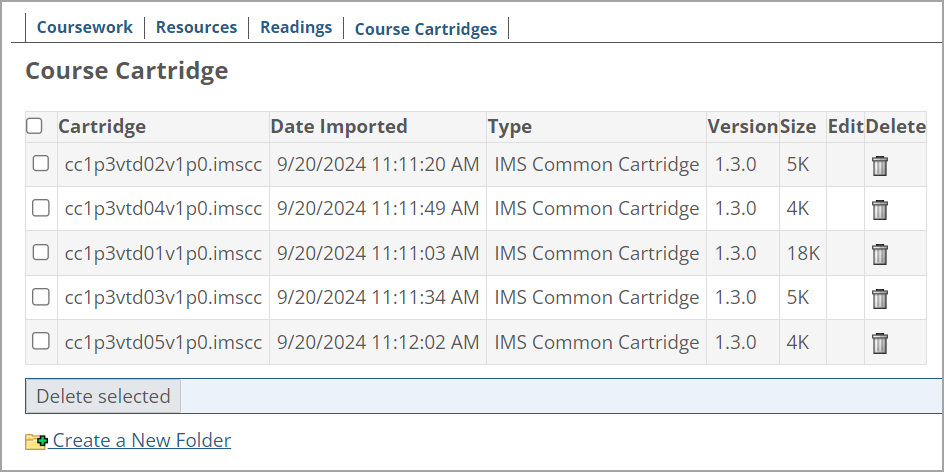Click trash icon for cc1p3vtd02v1p0.imscc

coord(880,166)
